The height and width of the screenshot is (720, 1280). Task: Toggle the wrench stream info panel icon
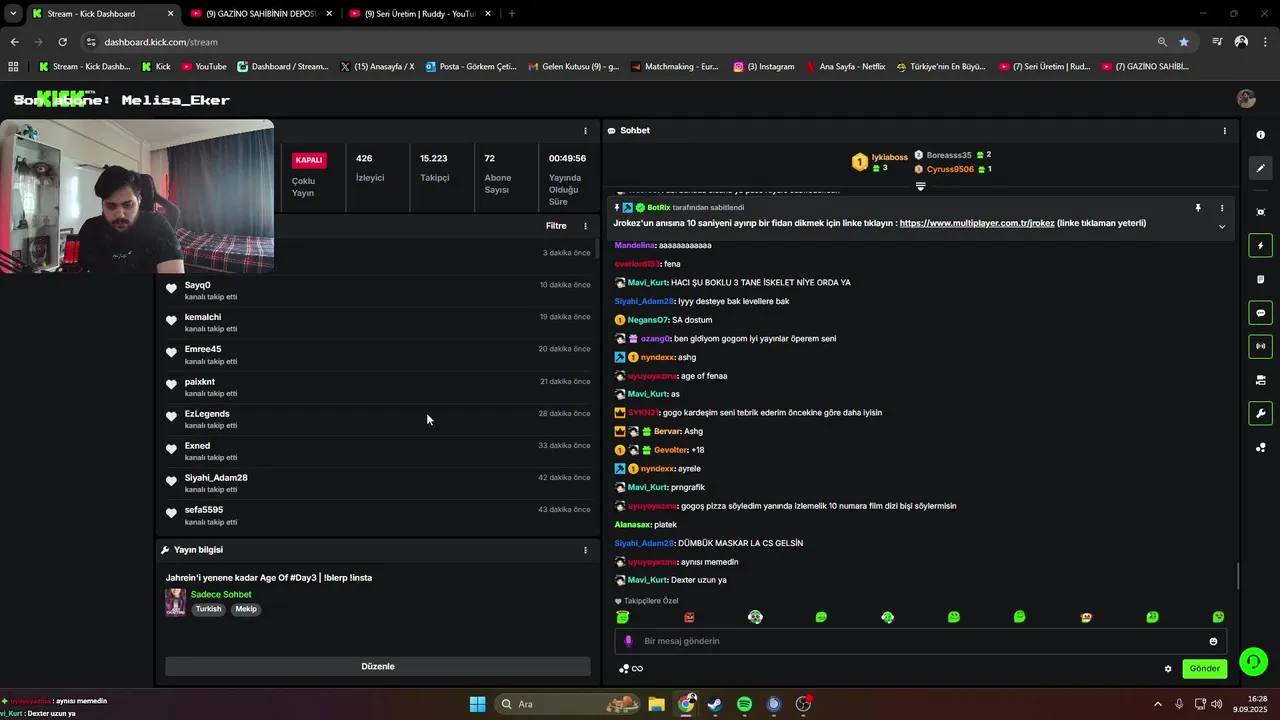[1260, 413]
